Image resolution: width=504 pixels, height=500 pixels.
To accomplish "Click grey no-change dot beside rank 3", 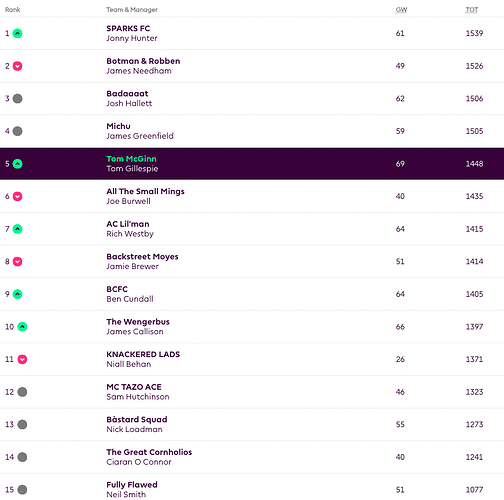I will click(17, 99).
